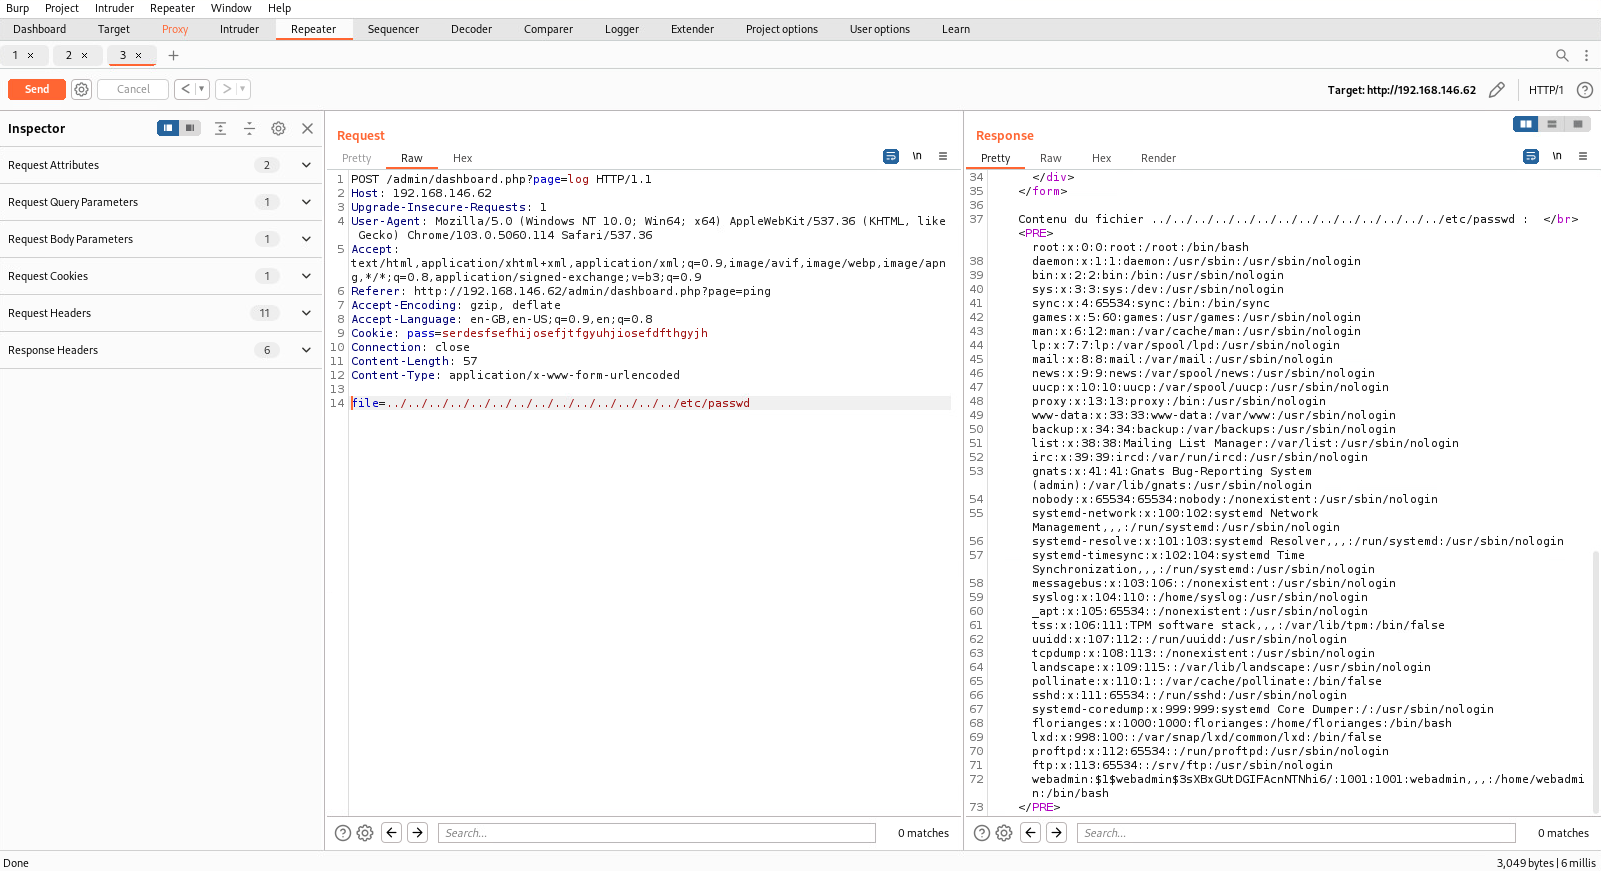
Task: Open top-right three-dot options menu
Action: click(1586, 56)
